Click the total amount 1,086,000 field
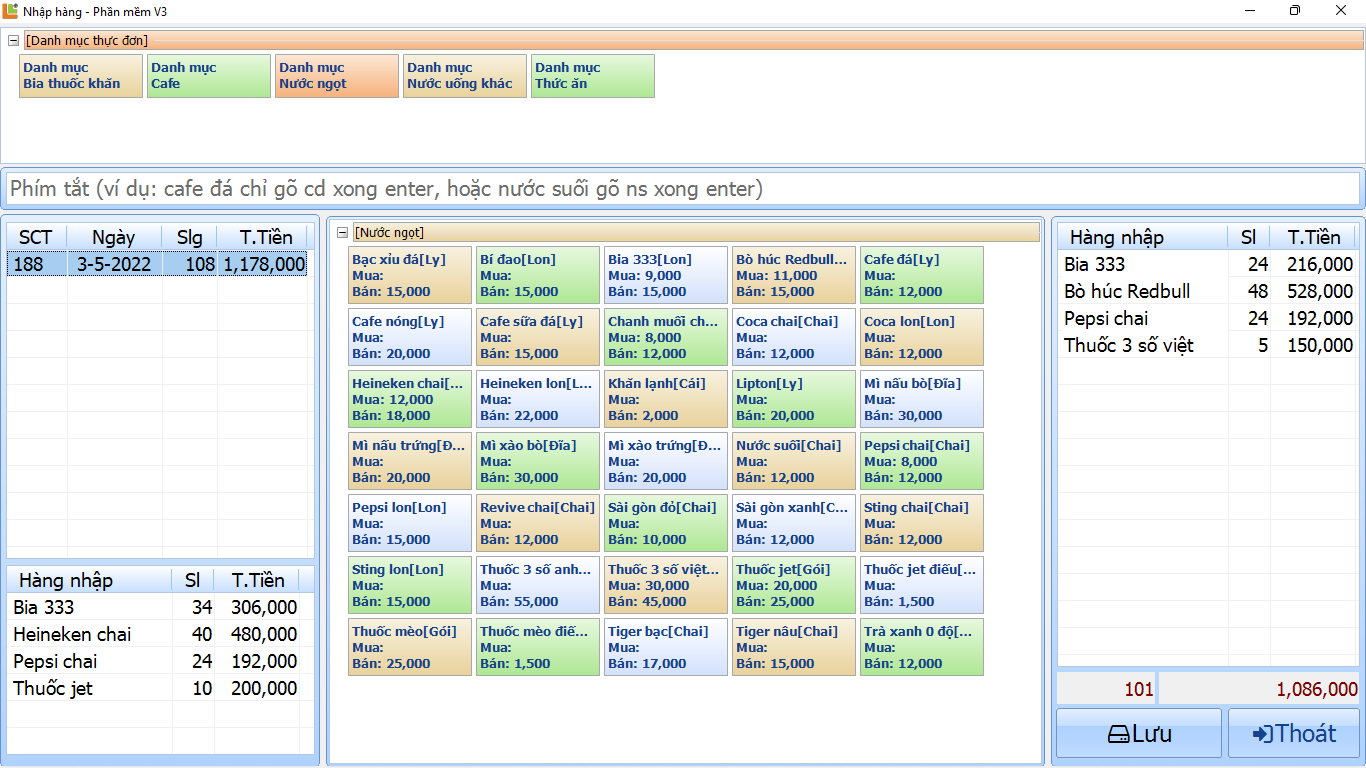1366x768 pixels. point(1260,689)
